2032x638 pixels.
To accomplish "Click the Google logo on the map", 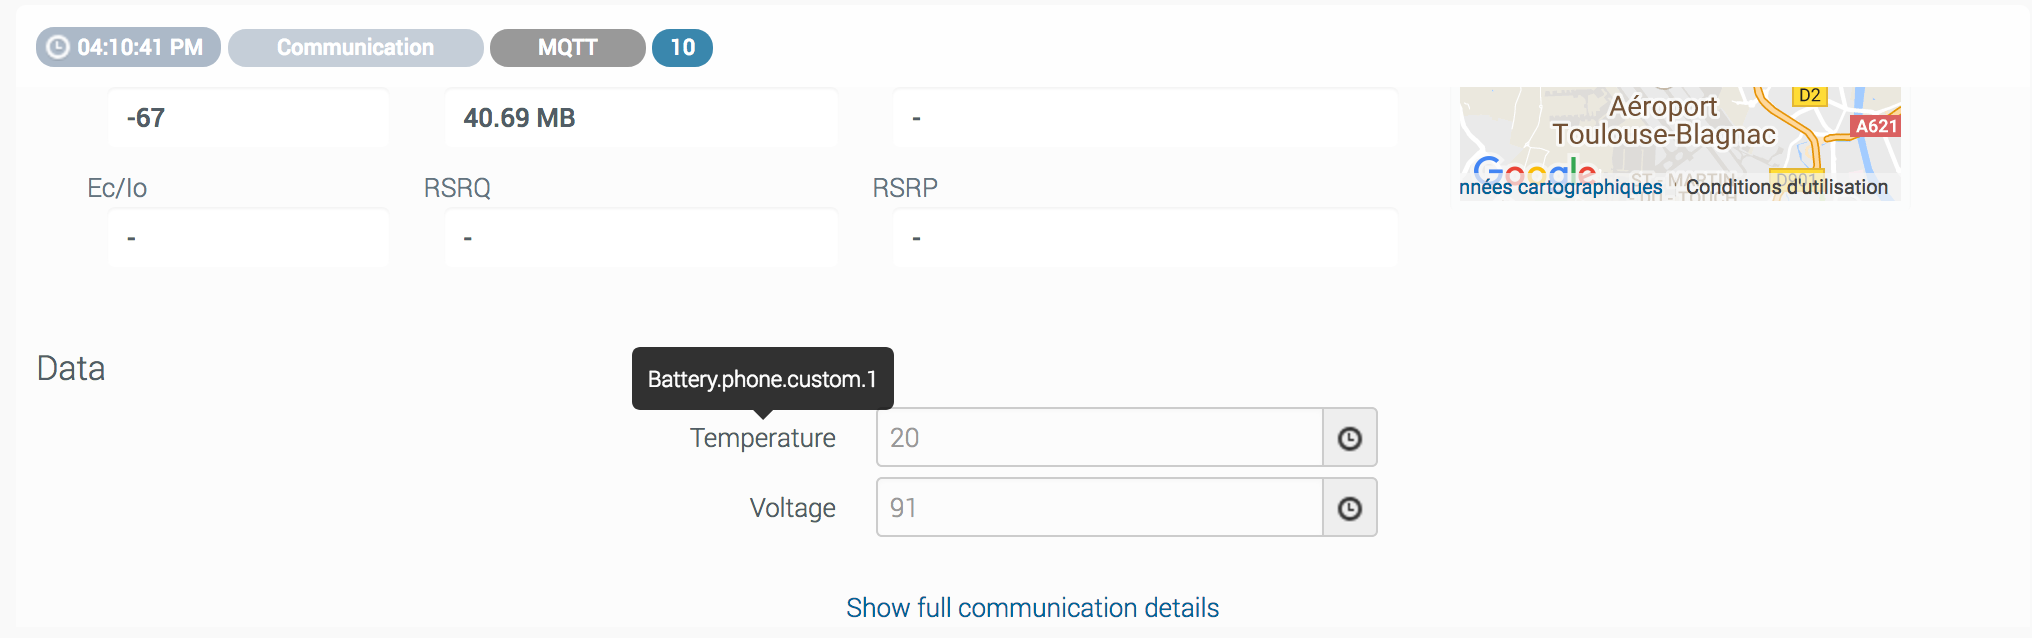I will 1533,168.
